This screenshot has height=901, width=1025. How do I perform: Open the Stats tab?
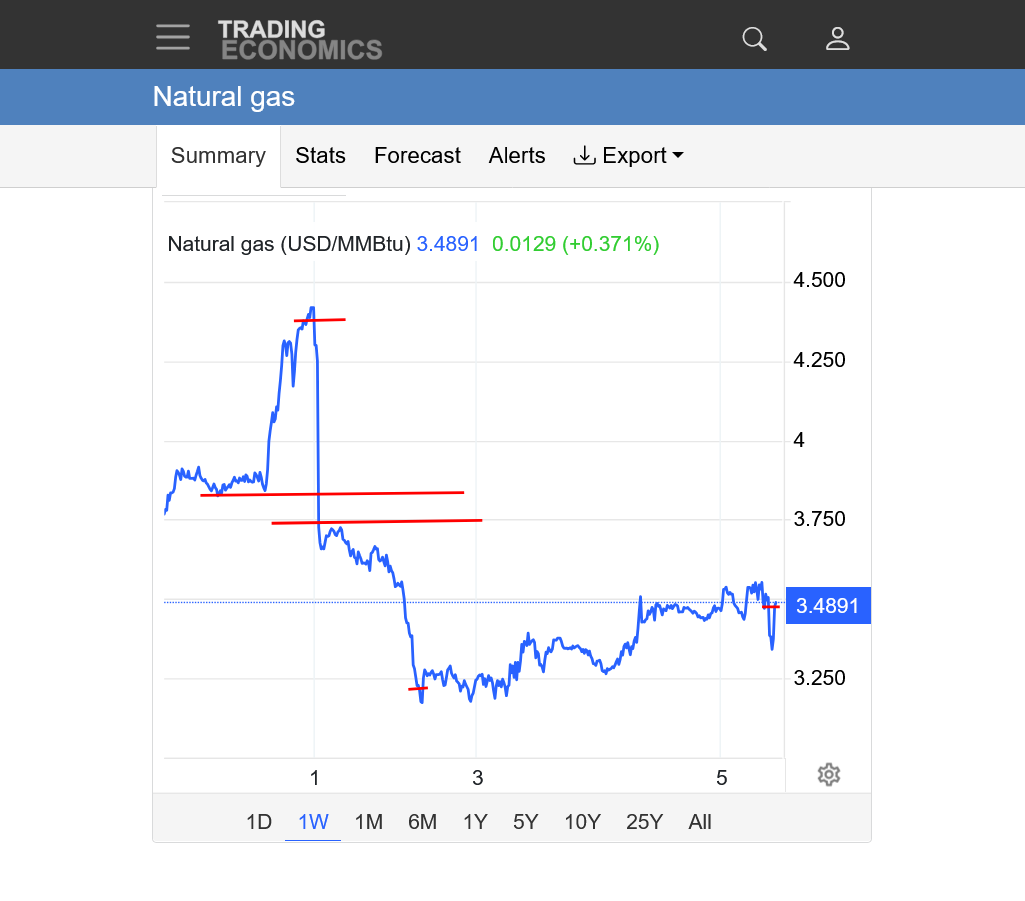(320, 156)
